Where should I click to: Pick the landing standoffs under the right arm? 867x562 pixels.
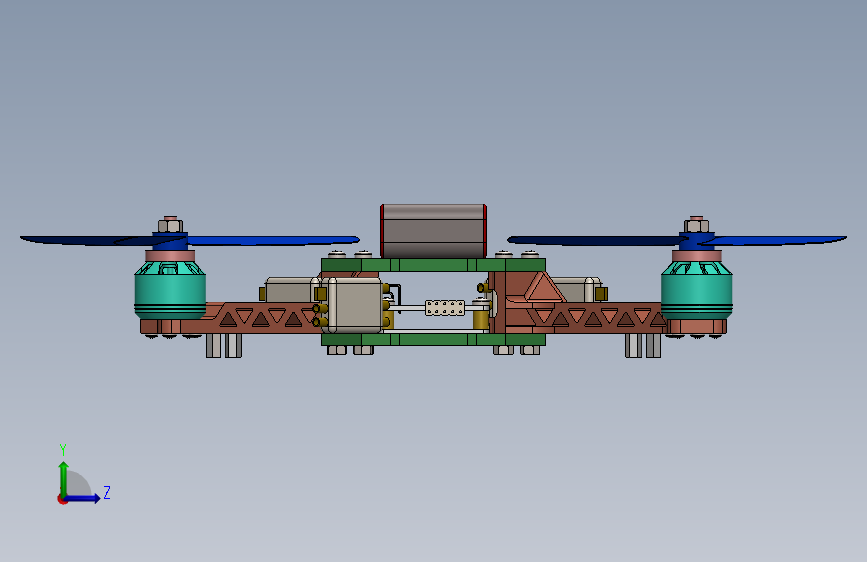click(x=643, y=345)
